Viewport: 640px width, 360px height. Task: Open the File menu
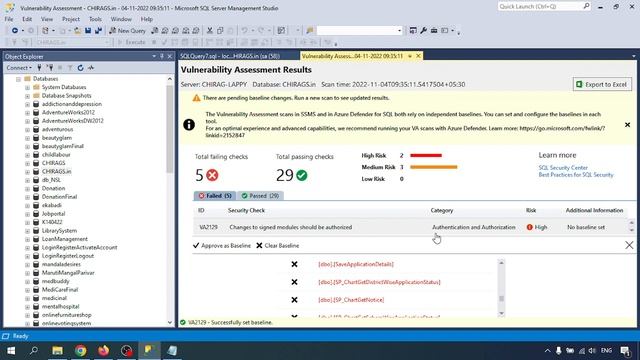(x=9, y=19)
